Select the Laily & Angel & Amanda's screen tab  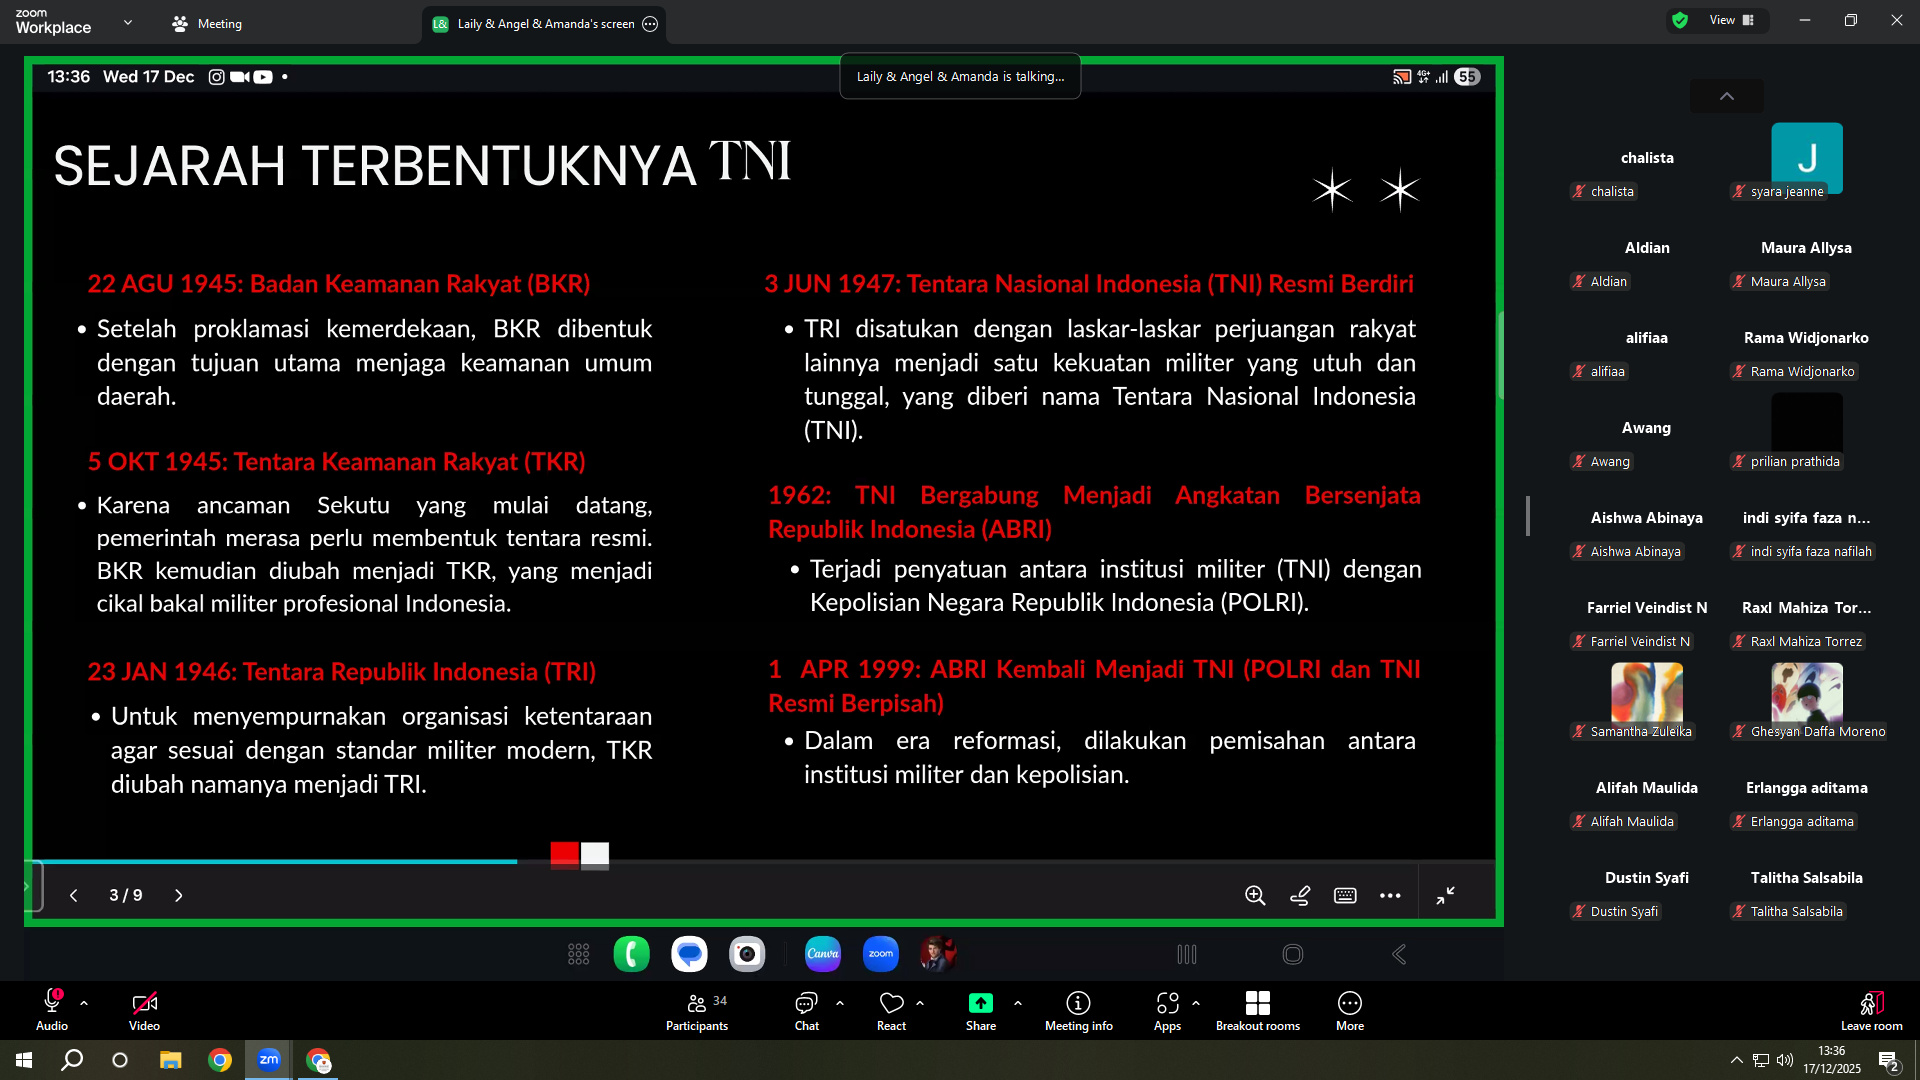545,24
